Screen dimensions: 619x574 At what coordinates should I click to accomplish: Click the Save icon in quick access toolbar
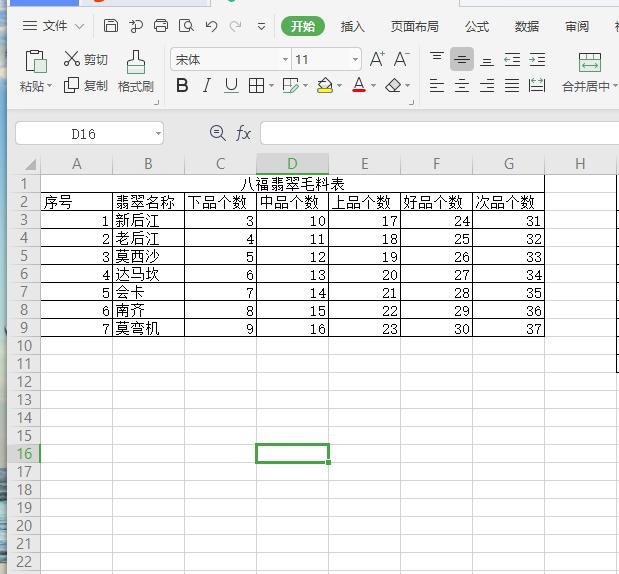[111, 26]
